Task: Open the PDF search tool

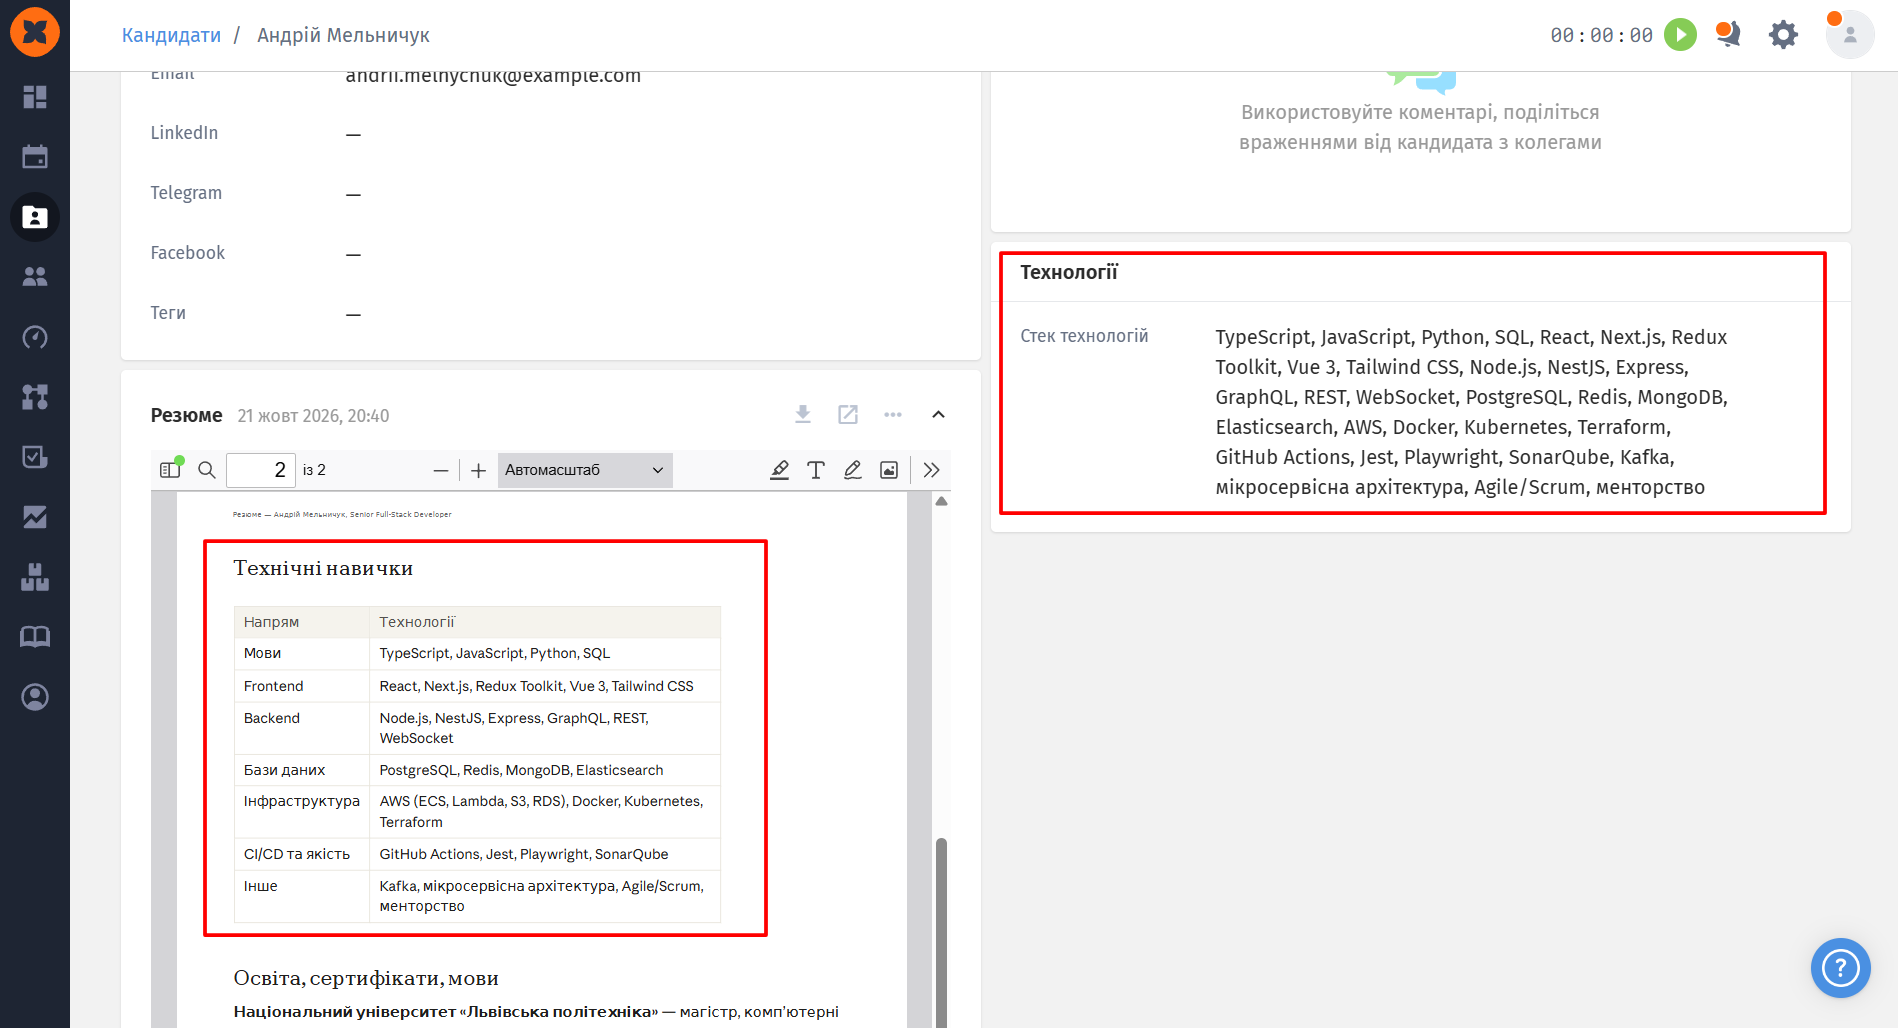Action: click(x=207, y=470)
